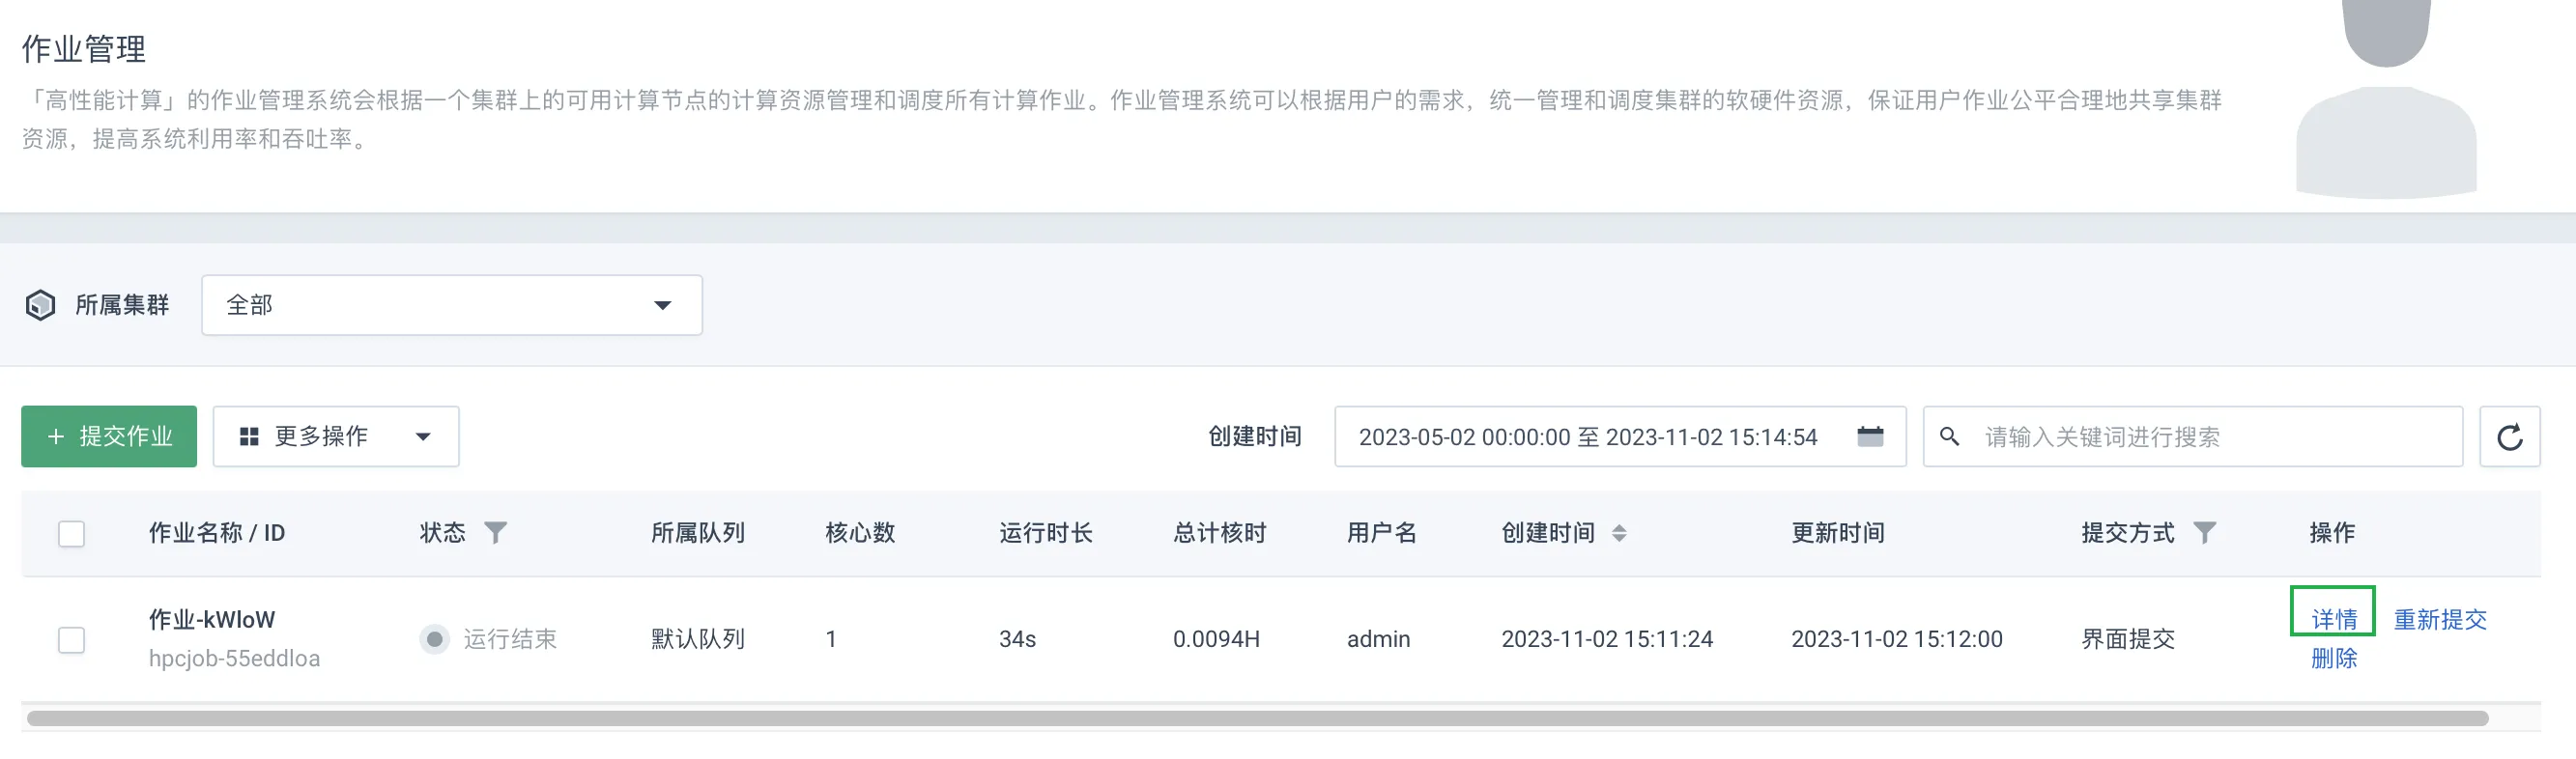Click the search magnifier icon
Screen dimensions: 2576x759
[x=1949, y=437]
